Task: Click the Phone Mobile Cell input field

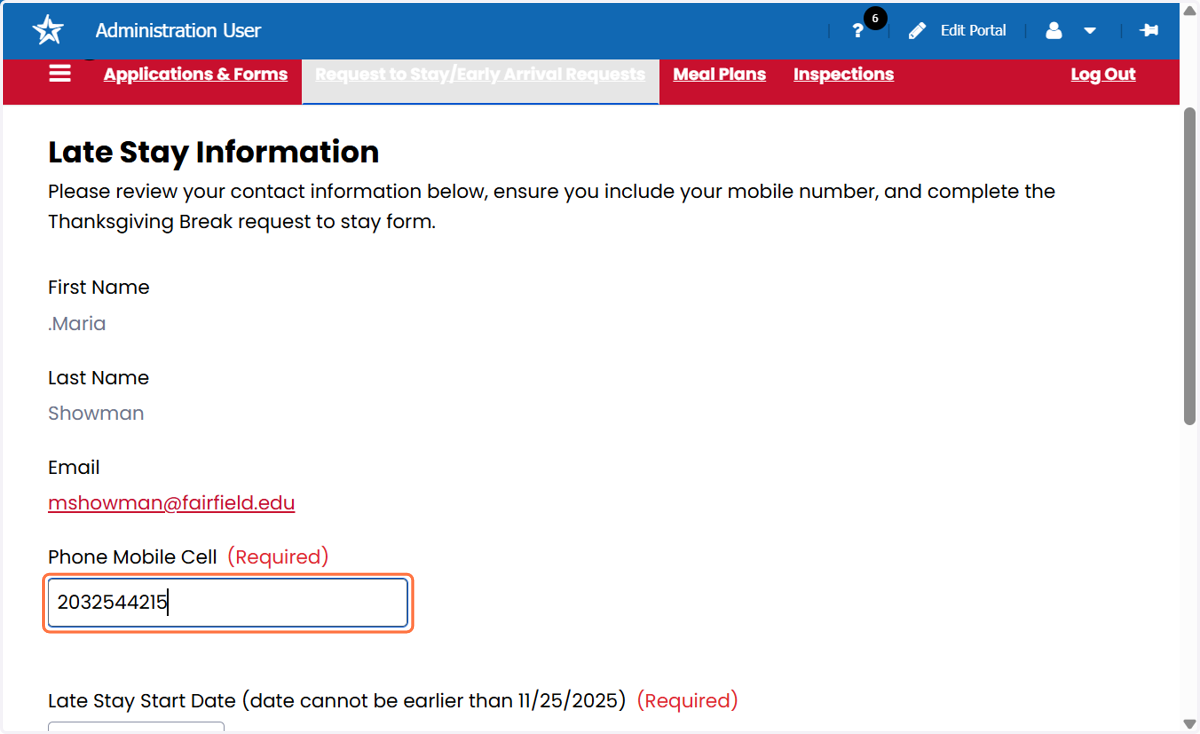Action: [228, 602]
